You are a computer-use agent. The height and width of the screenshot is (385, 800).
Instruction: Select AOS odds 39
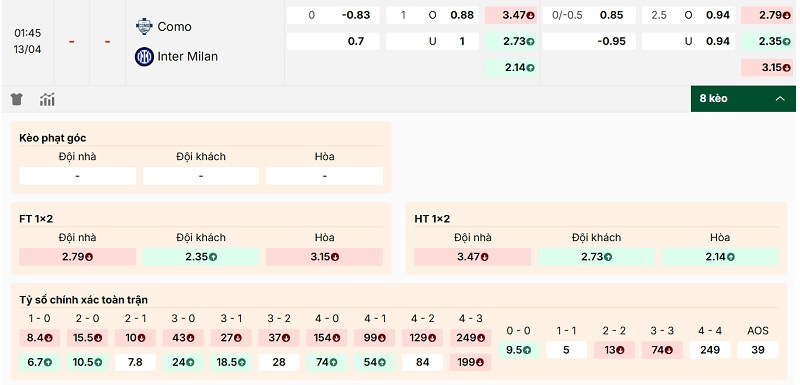coord(758,350)
